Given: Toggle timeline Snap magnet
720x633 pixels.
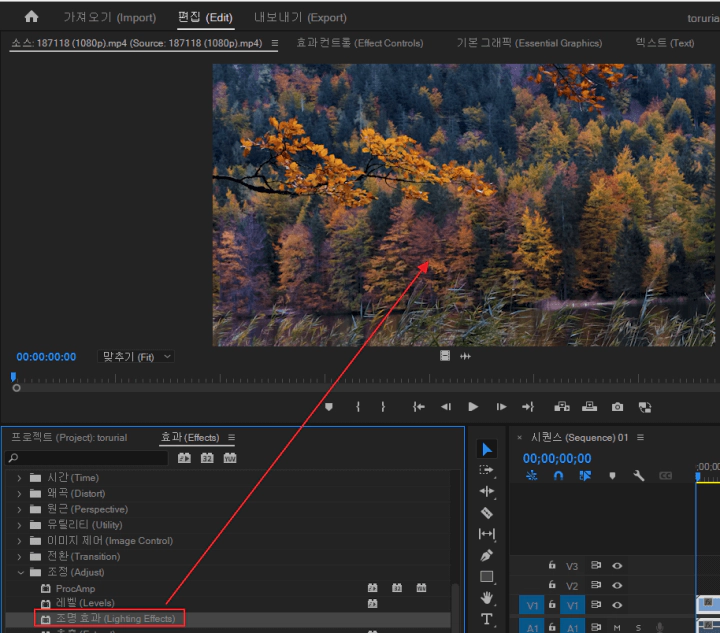Looking at the screenshot, I should click(x=558, y=476).
